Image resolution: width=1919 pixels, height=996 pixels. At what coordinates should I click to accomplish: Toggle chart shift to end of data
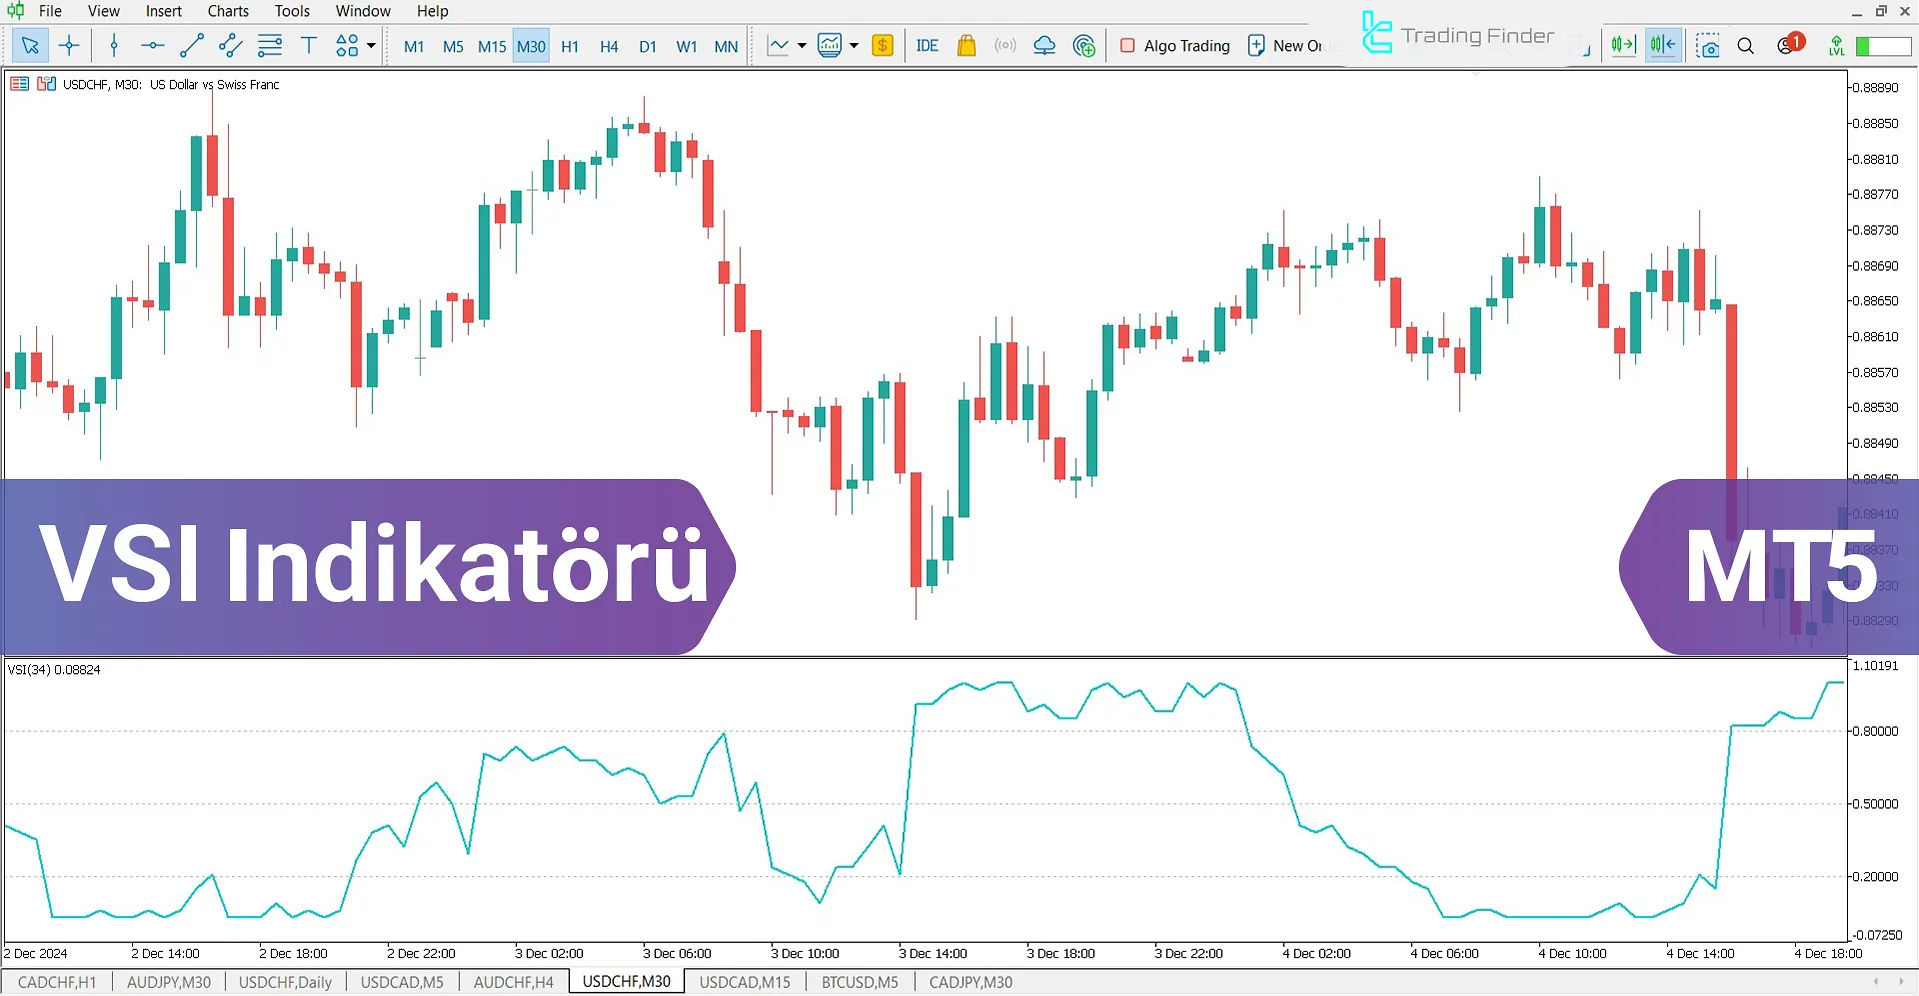click(x=1662, y=45)
